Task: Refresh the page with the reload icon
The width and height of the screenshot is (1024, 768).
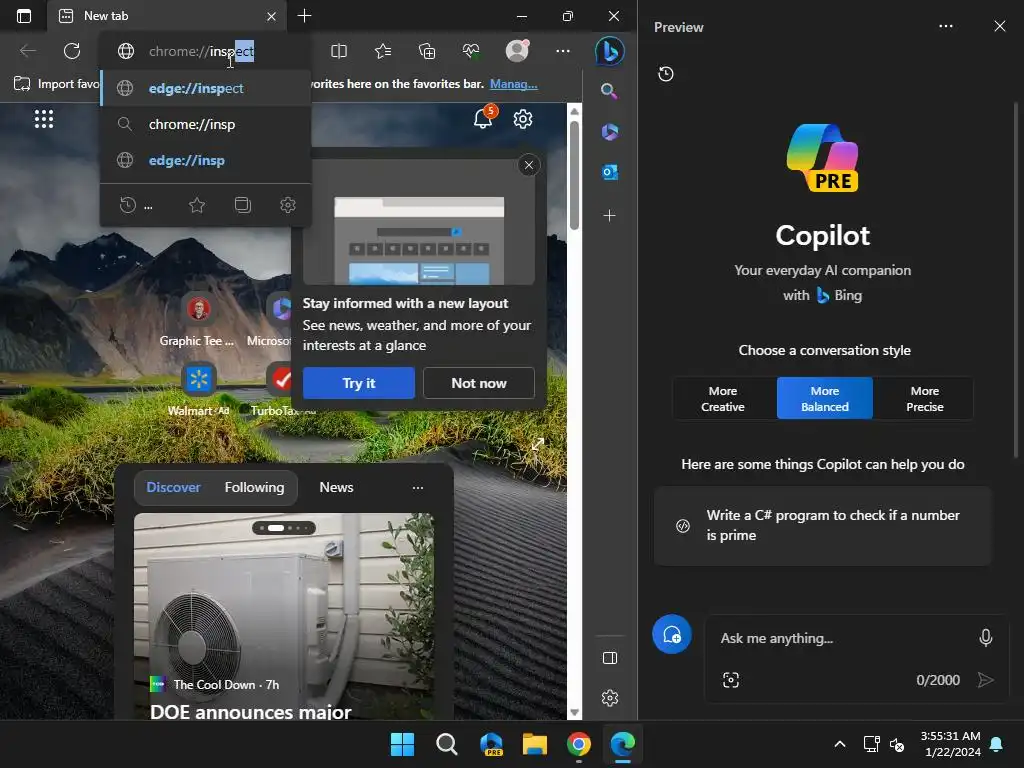Action: [x=72, y=51]
